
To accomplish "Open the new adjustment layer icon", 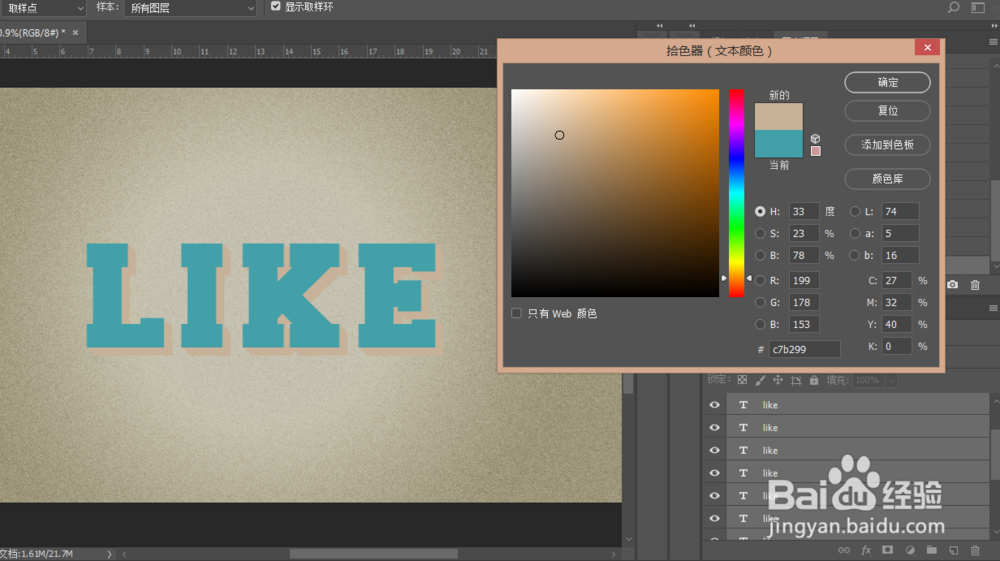I will coord(910,550).
